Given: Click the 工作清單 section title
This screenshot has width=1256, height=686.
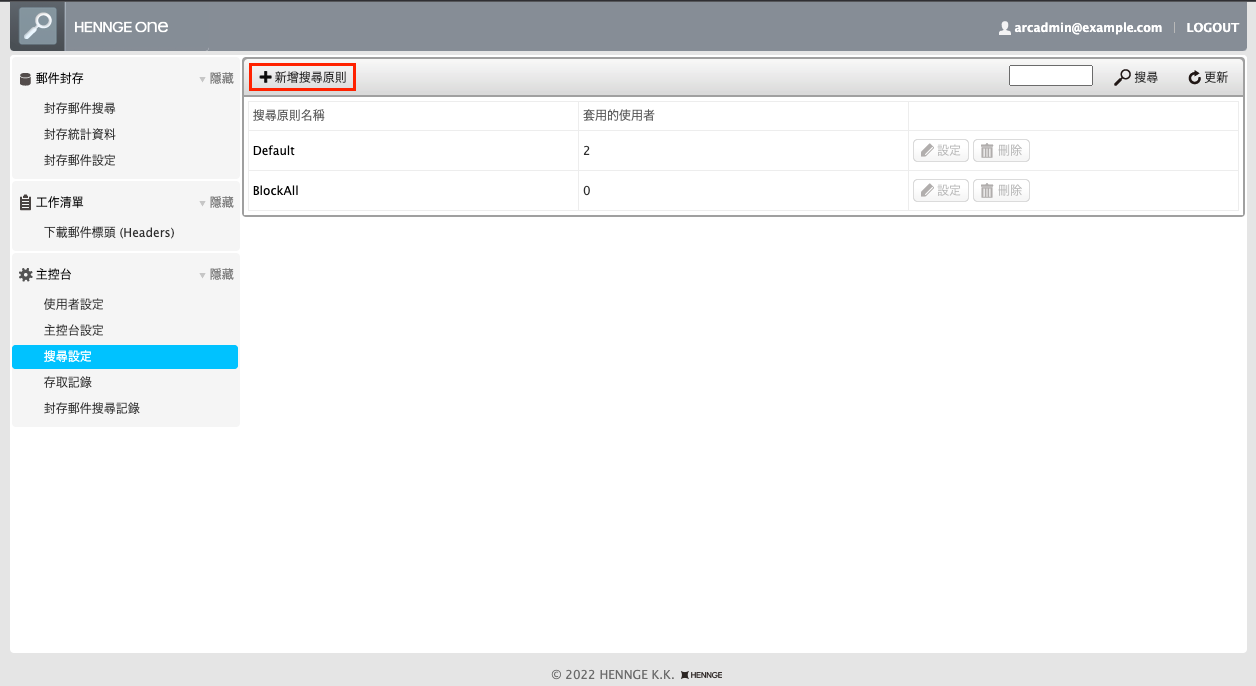Looking at the screenshot, I should coord(60,202).
